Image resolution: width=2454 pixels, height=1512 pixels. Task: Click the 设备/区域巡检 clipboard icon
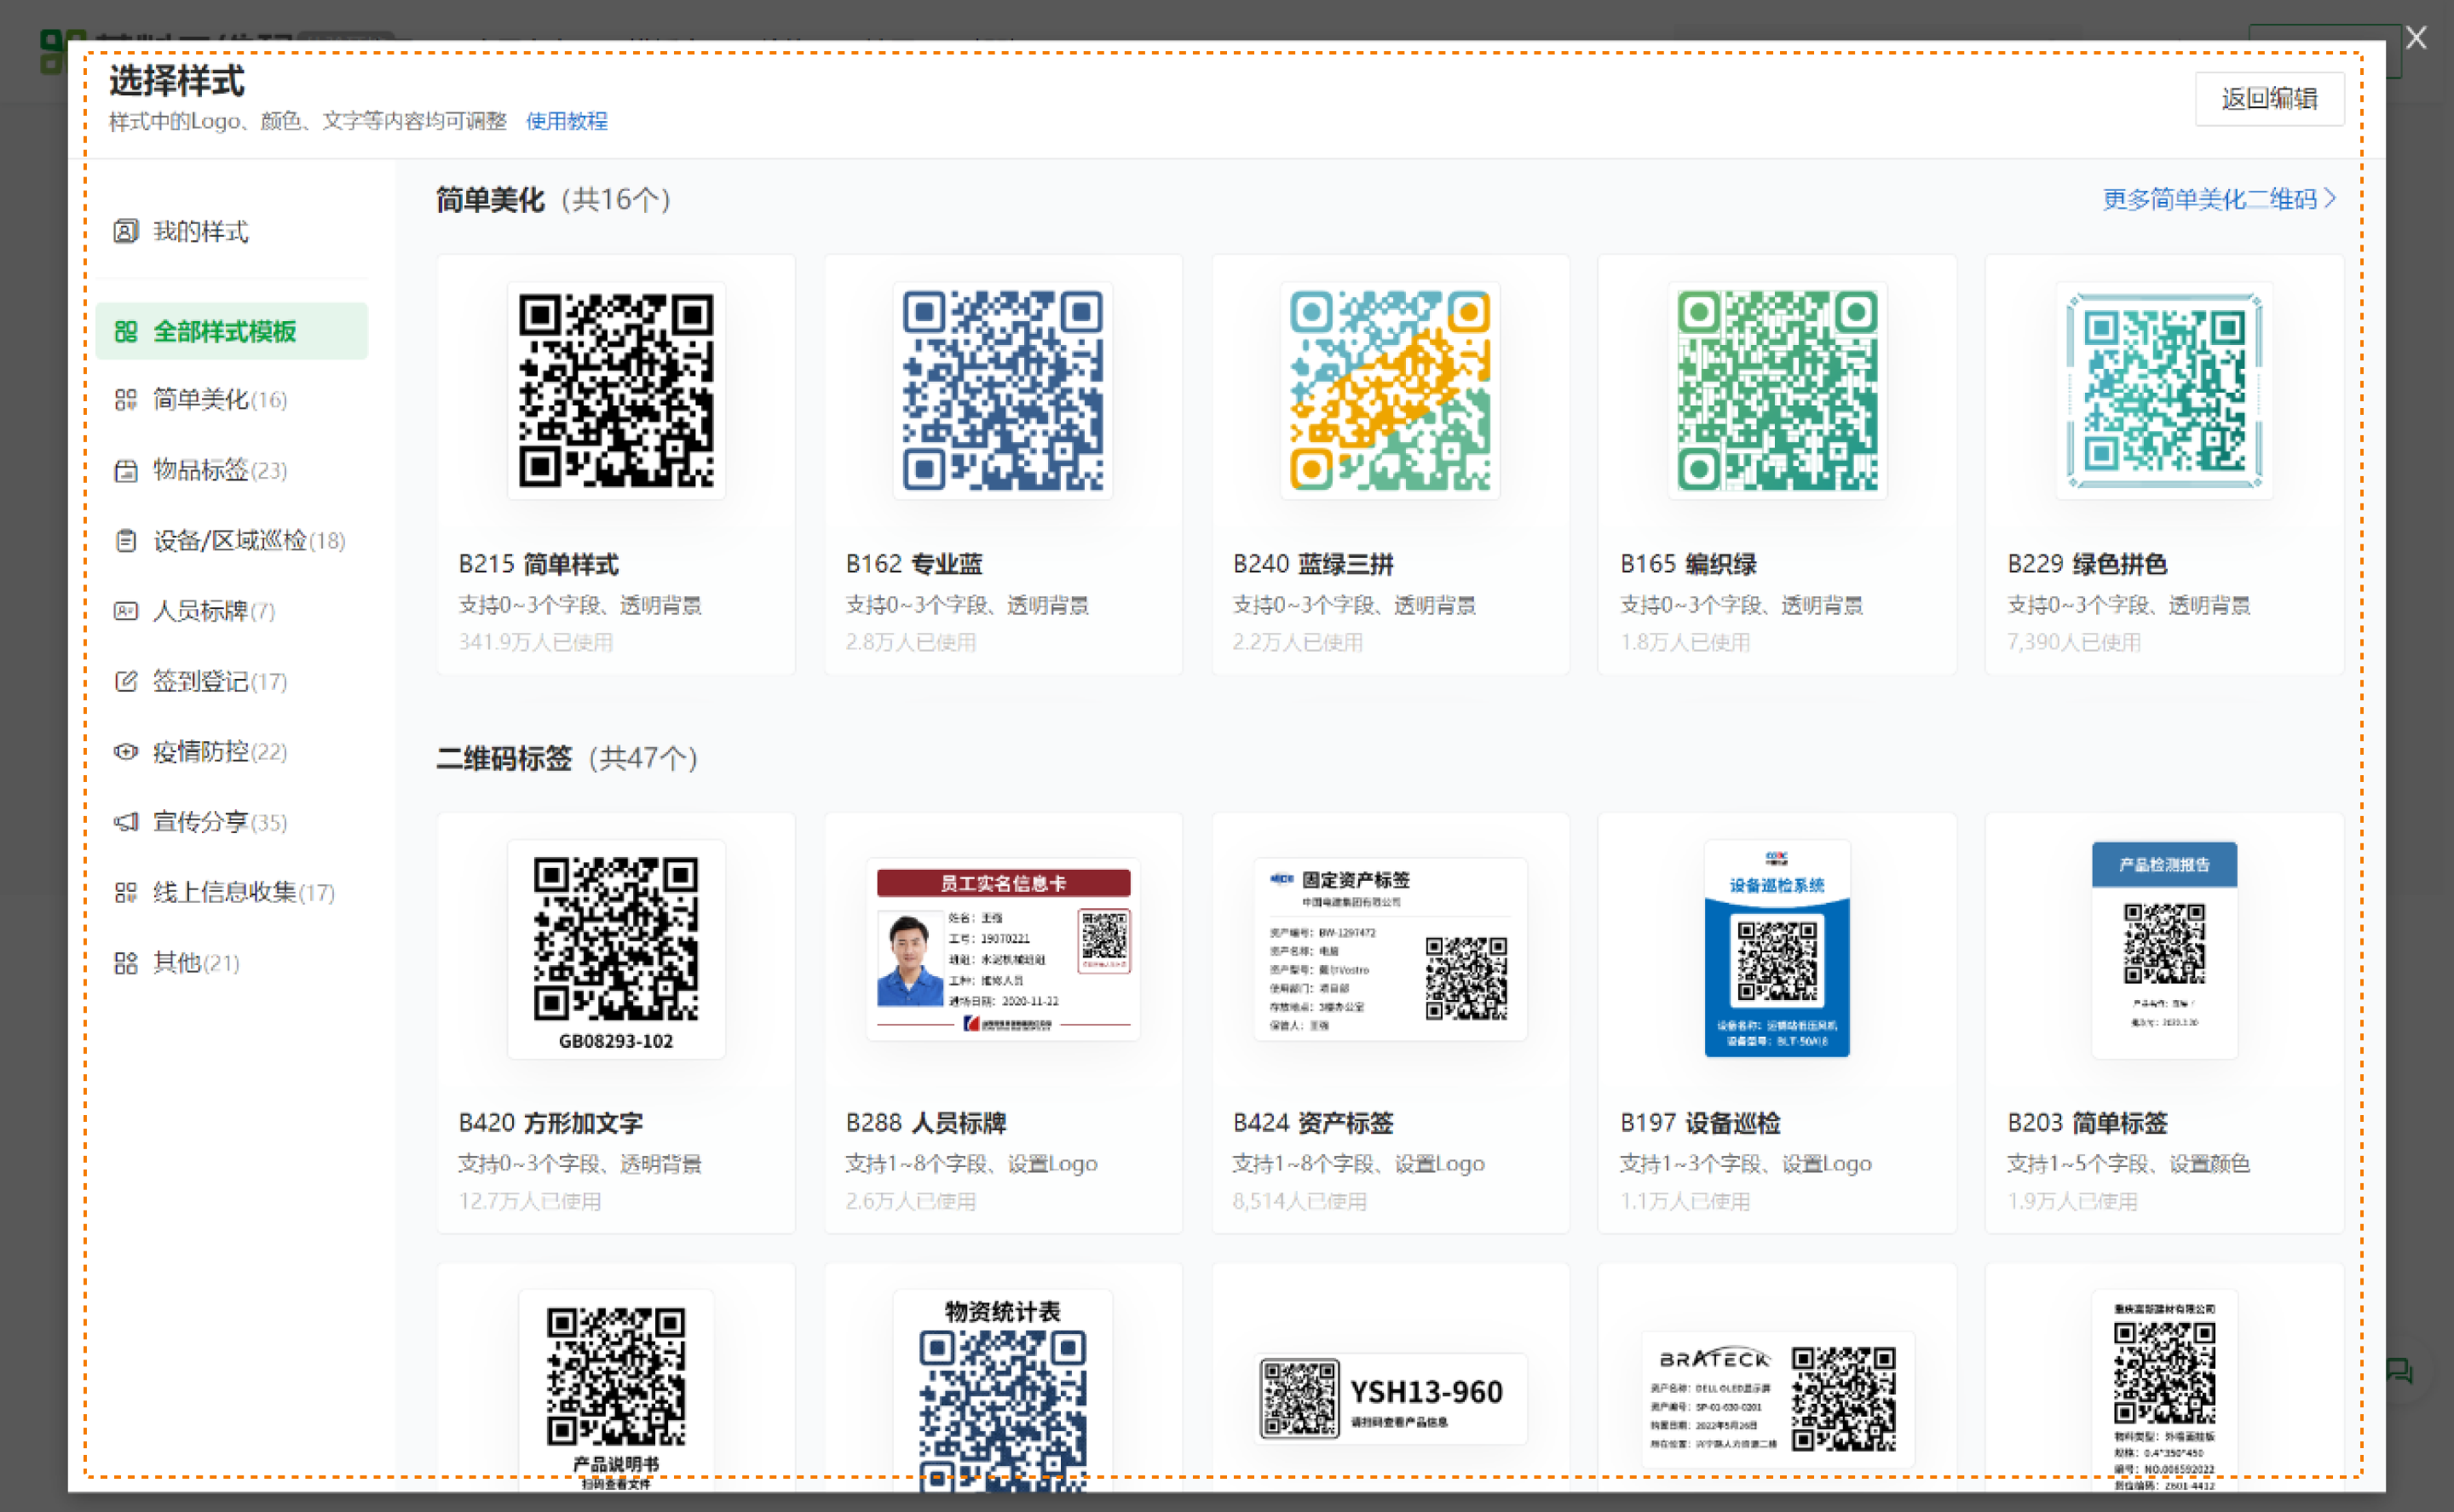point(125,540)
